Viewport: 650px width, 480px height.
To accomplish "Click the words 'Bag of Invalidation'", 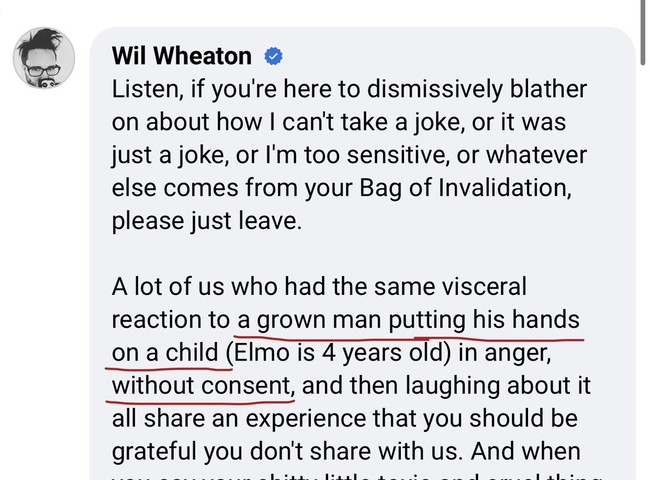I will tap(463, 188).
